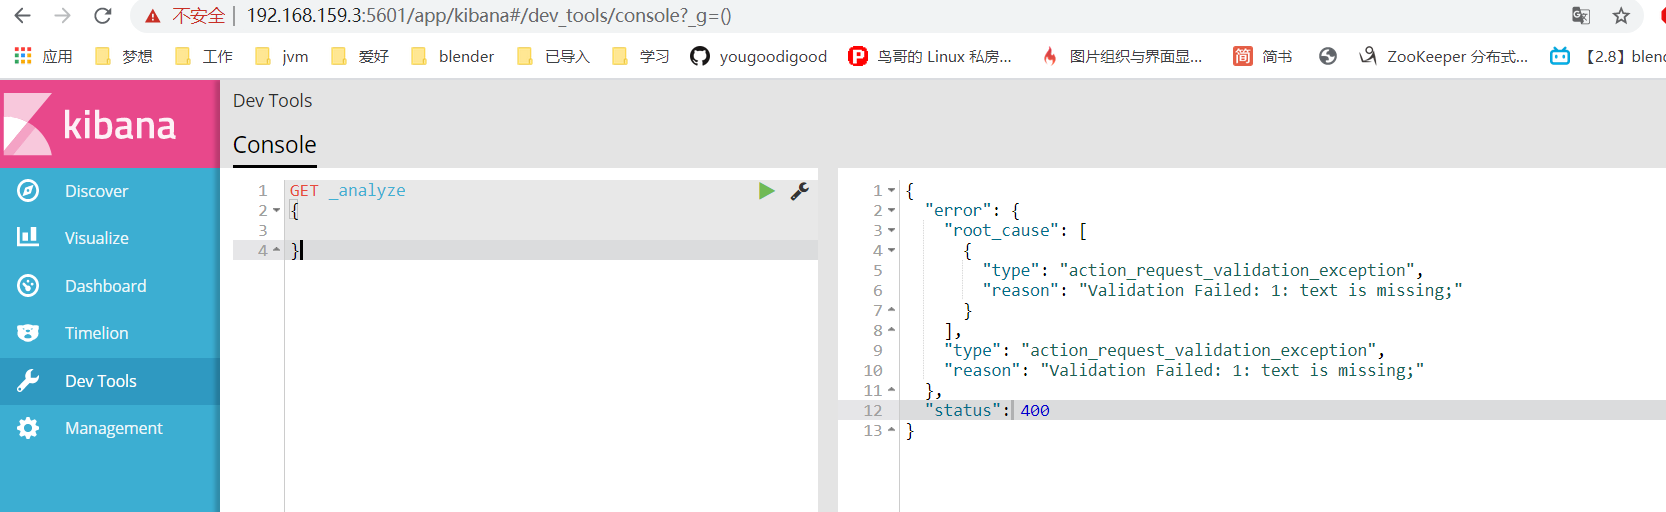Bookmark this page with the star icon
Screen dimensions: 1666x512
coord(1621,16)
